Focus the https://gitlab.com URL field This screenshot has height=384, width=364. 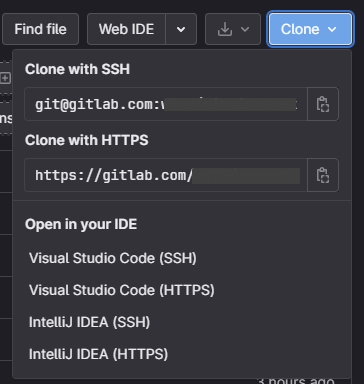tap(166, 175)
